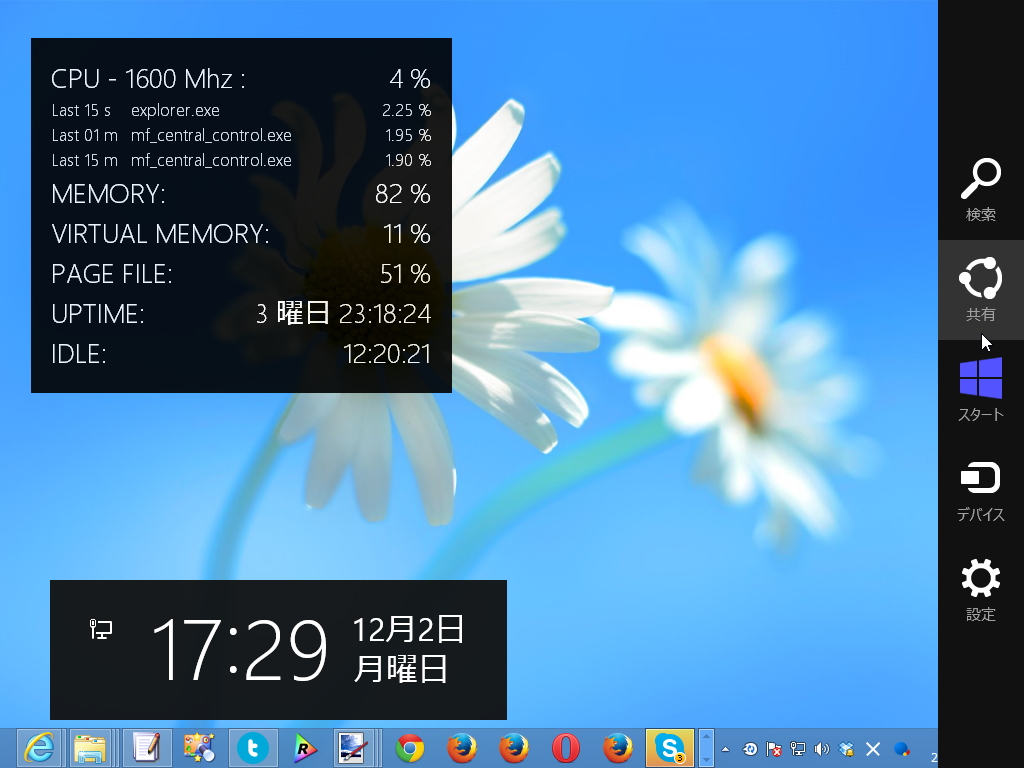Open the Settings charm (設定) gear
This screenshot has height=768, width=1024.
980,590
